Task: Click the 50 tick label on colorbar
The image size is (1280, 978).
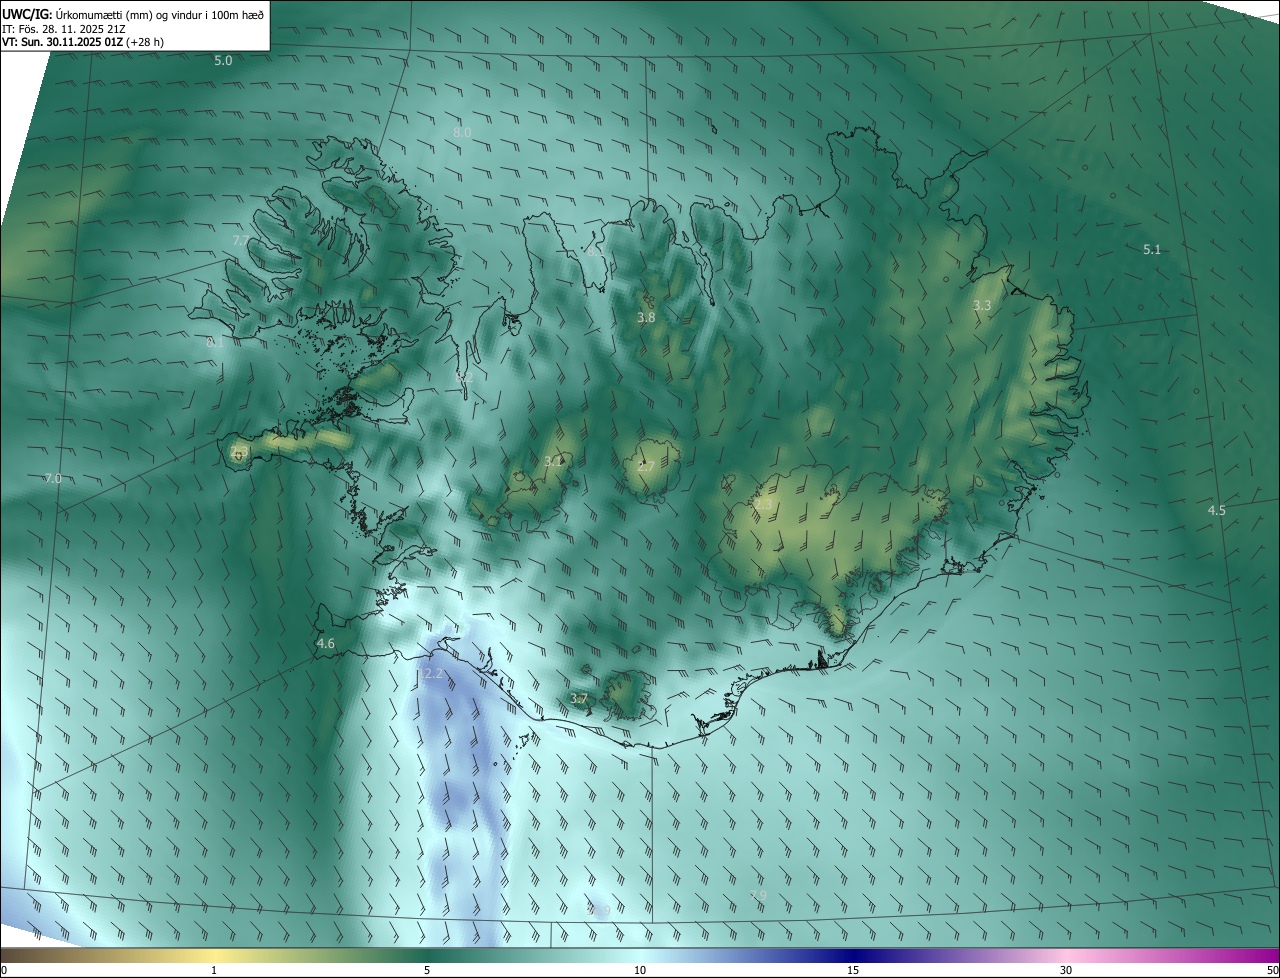Action: tap(1272, 970)
